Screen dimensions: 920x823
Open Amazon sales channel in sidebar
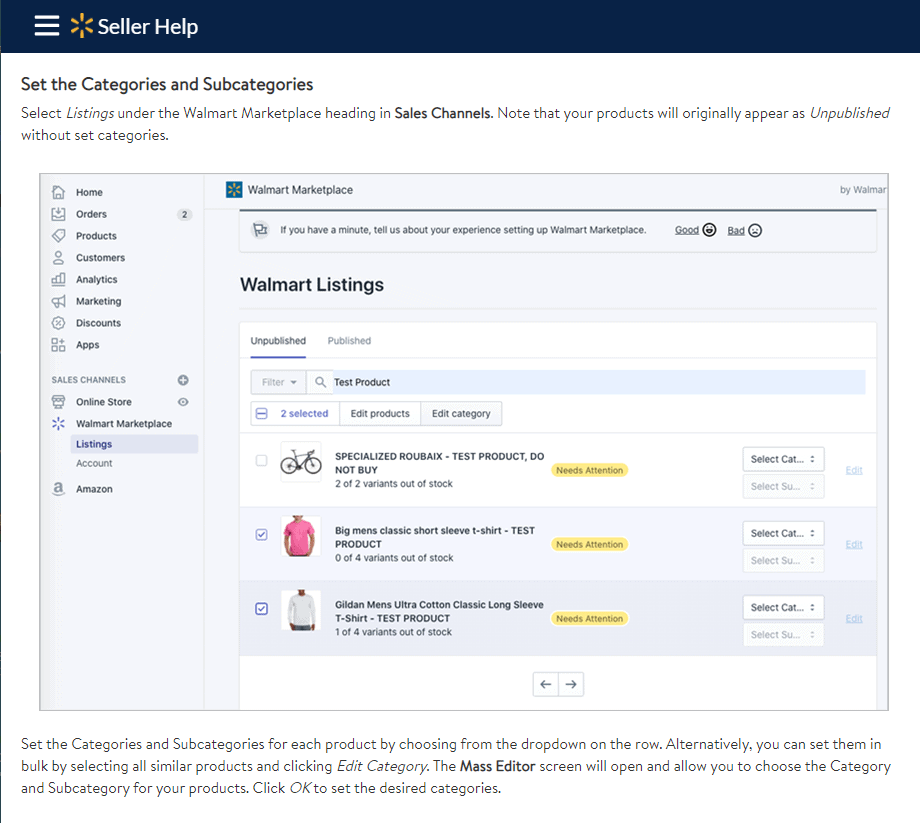[x=94, y=489]
